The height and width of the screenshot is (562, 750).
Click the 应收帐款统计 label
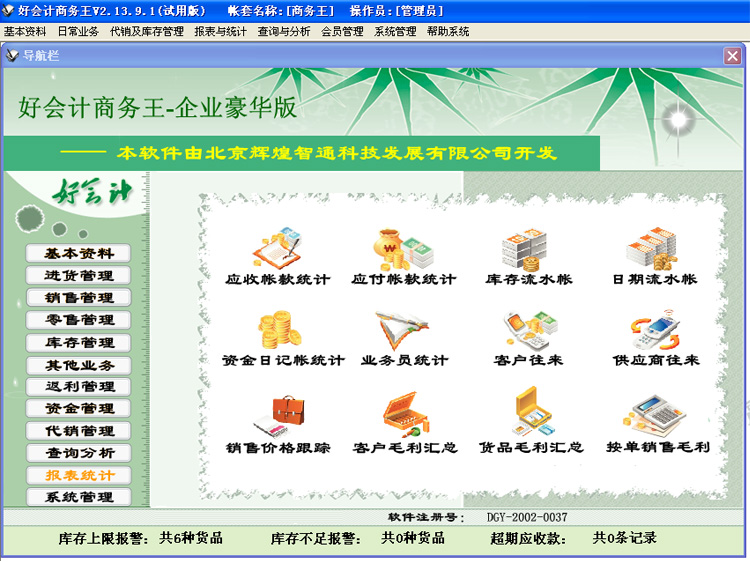[x=278, y=279]
